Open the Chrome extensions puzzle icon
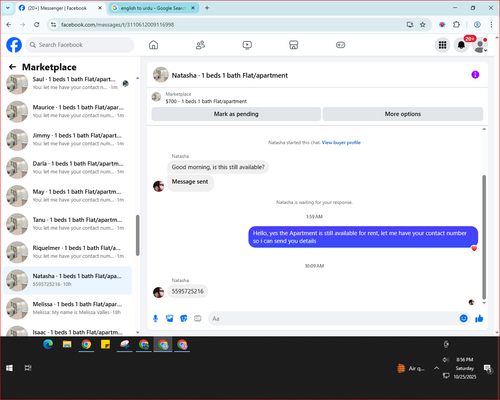The height and width of the screenshot is (400, 500). coord(456,25)
